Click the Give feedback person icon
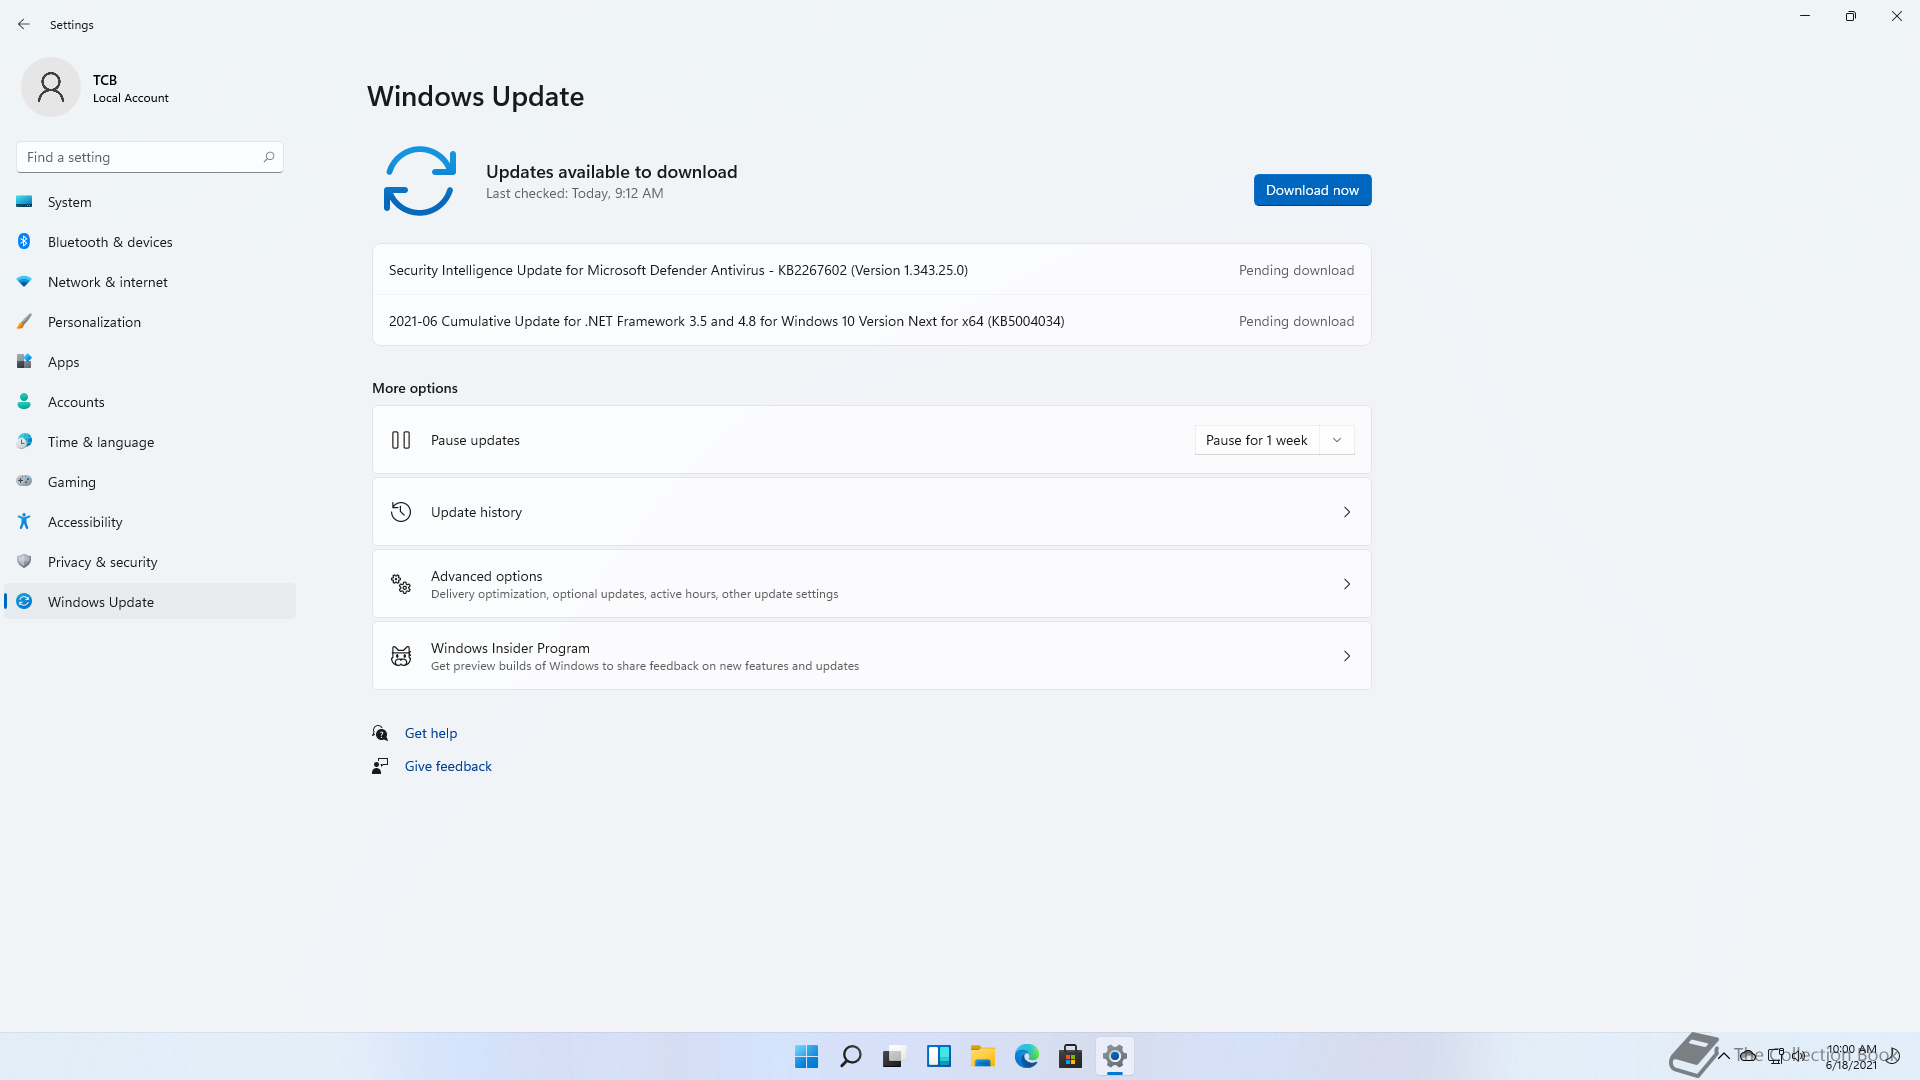 pyautogui.click(x=380, y=766)
